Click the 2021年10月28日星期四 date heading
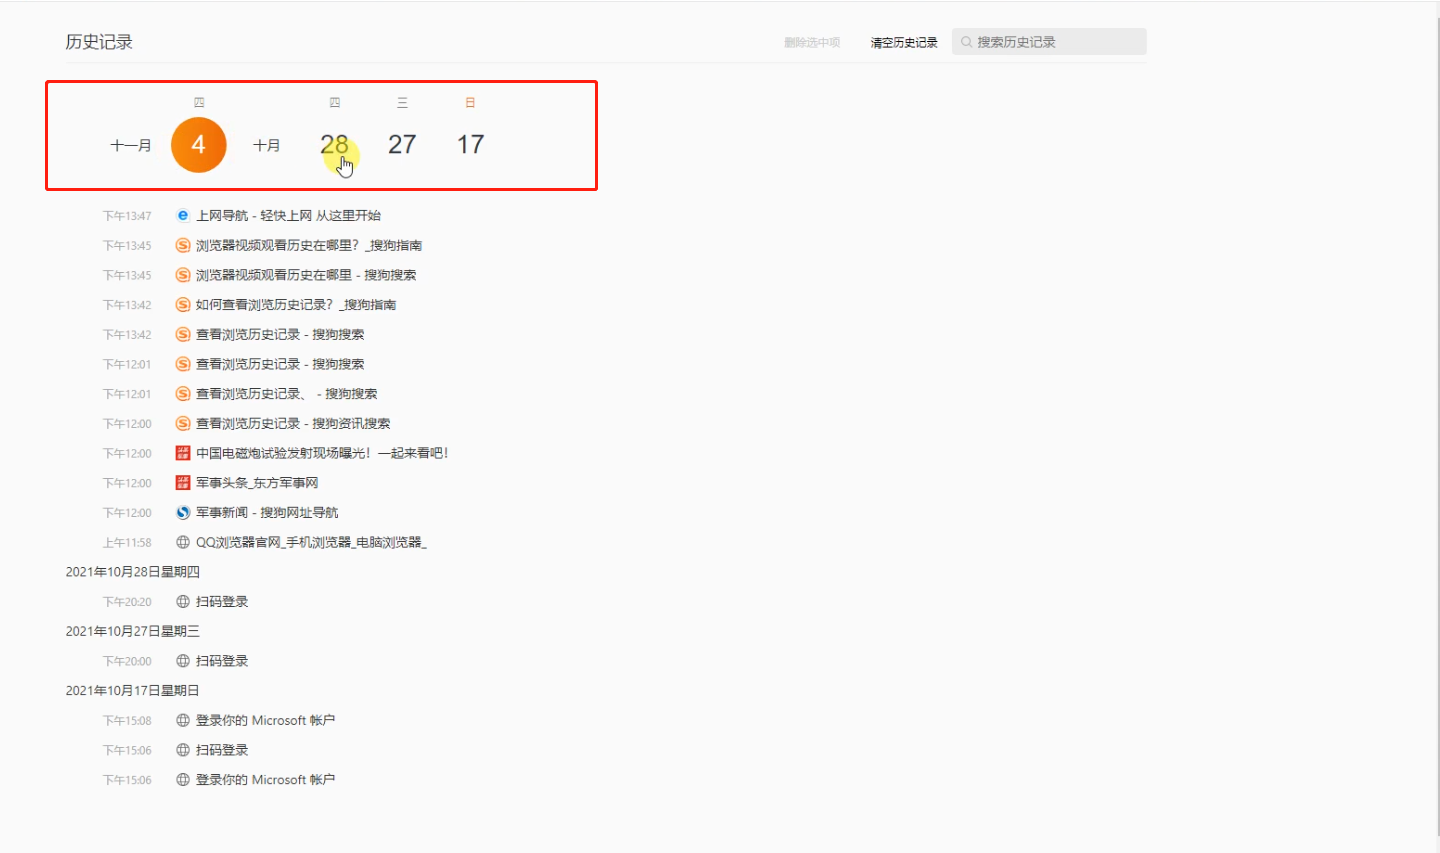 coord(133,572)
